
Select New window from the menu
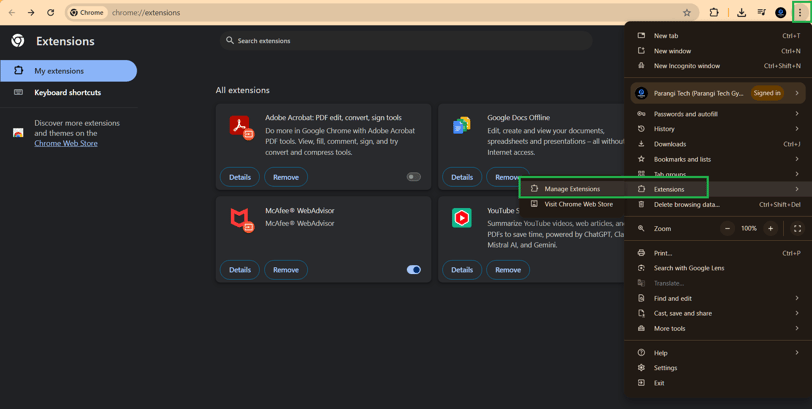718,51
